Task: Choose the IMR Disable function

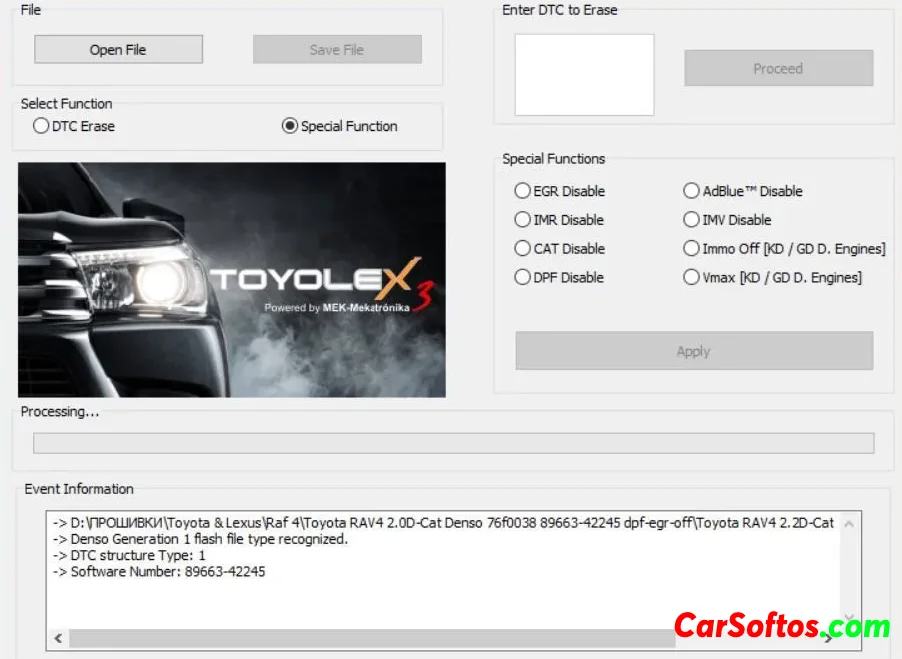Action: click(x=523, y=220)
